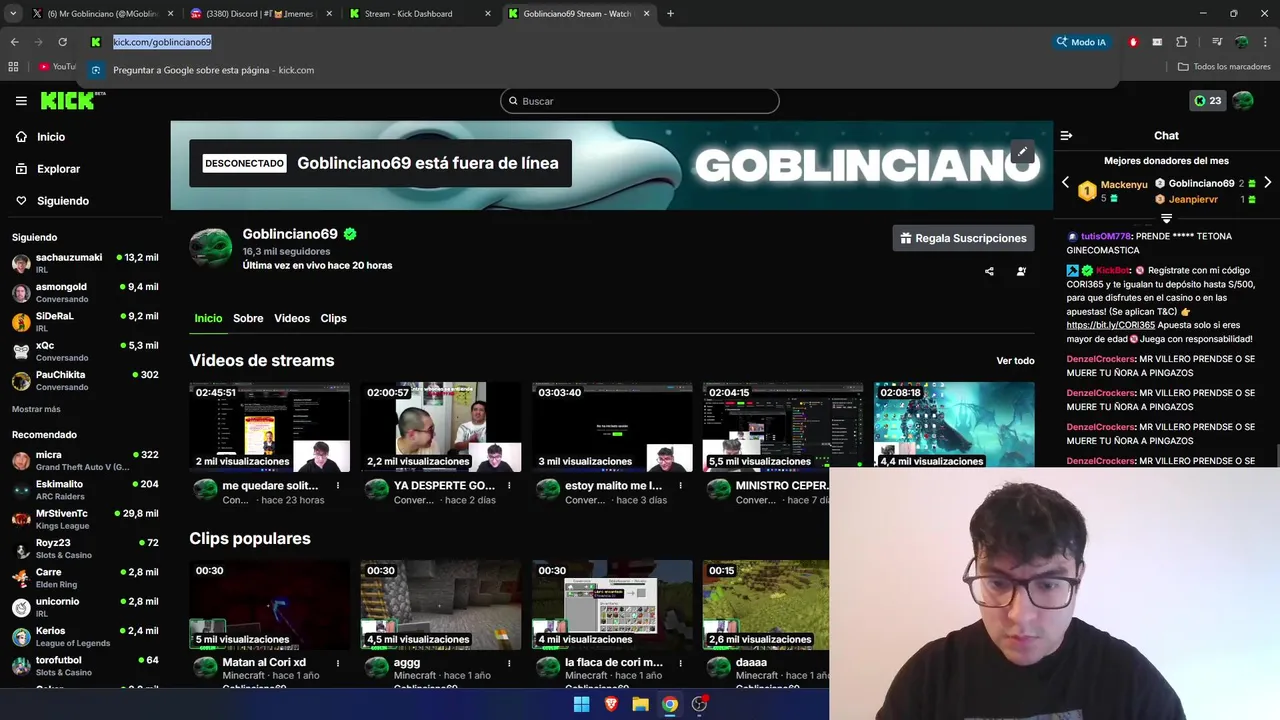Open the Chrome three-dot menu
The width and height of the screenshot is (1280, 720).
click(1265, 42)
